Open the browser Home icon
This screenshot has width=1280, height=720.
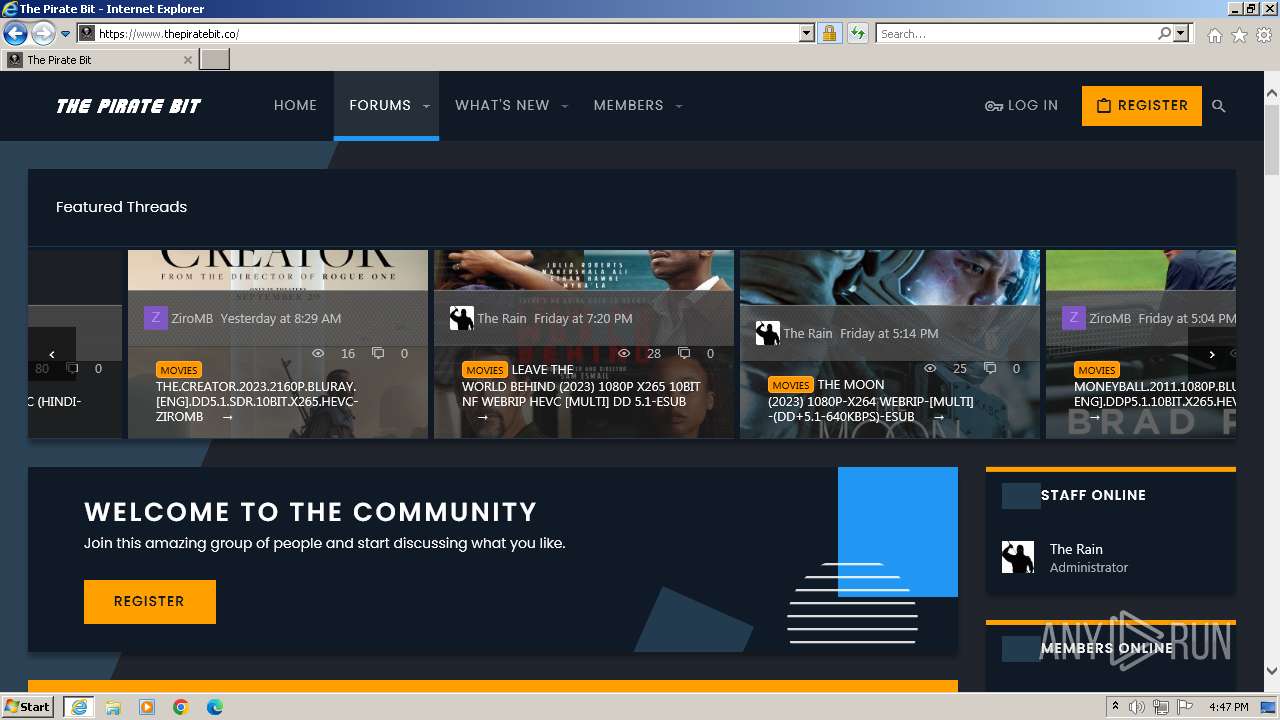coord(1214,35)
